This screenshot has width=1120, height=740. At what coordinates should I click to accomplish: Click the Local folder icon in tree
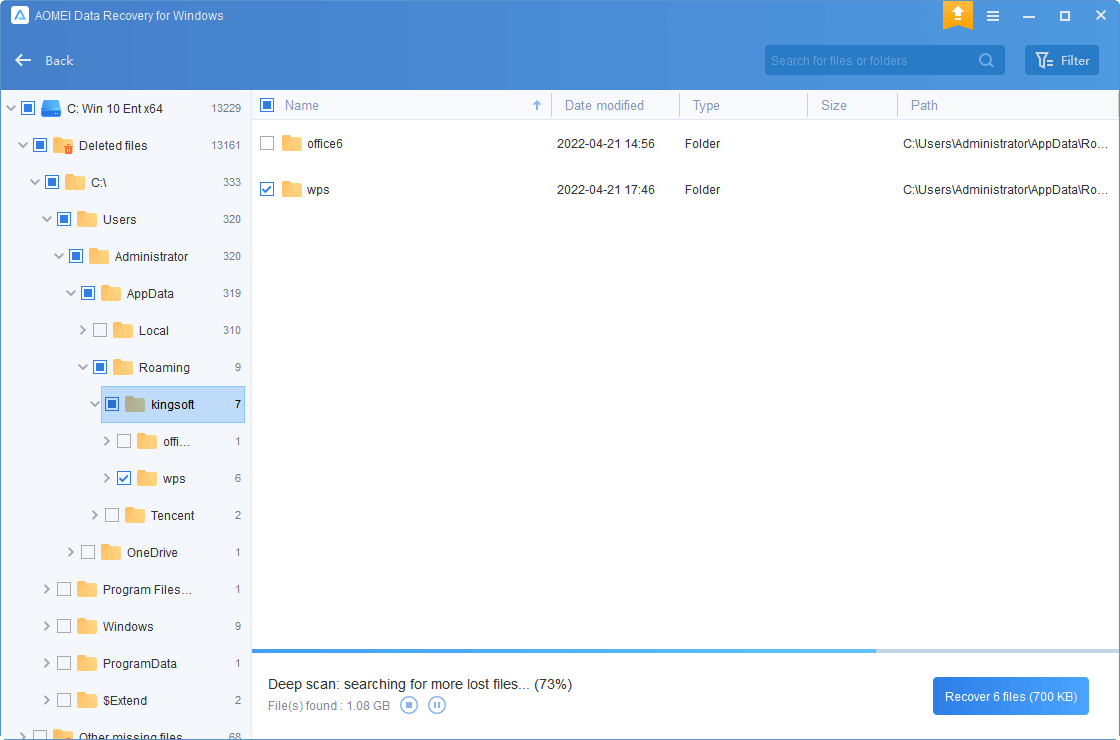123,330
